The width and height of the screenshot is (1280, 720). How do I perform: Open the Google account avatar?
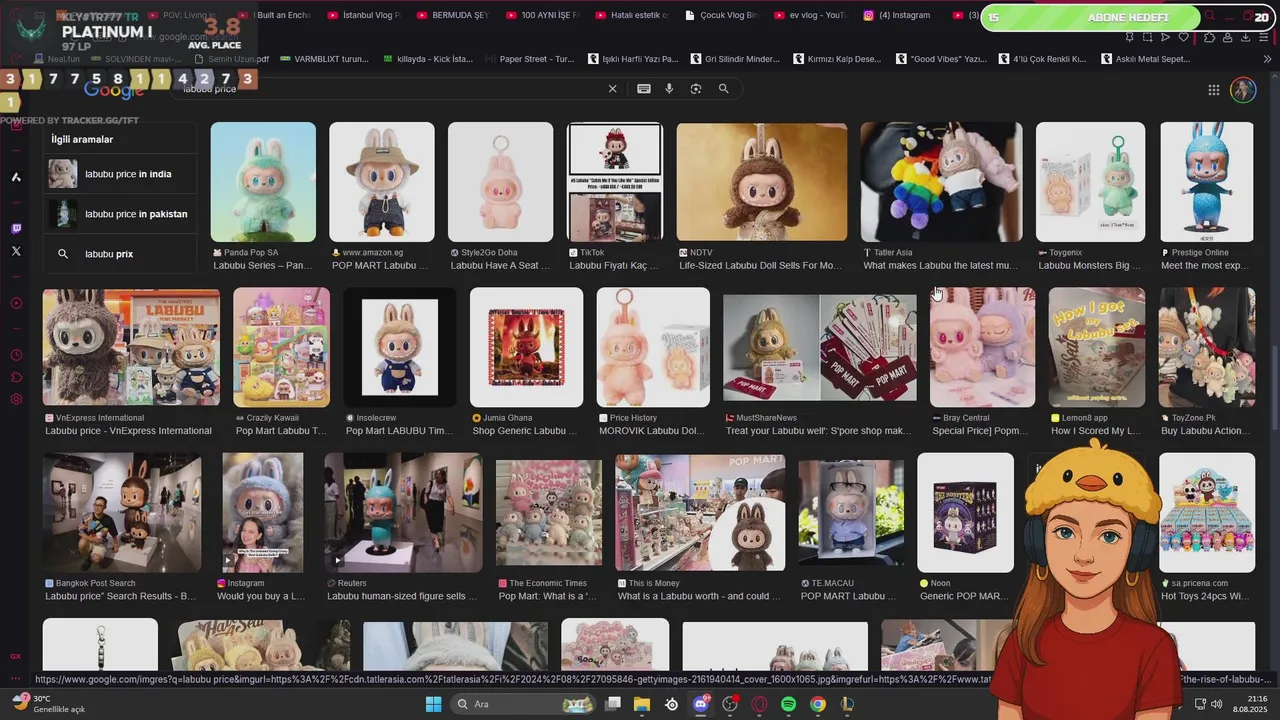(1243, 90)
